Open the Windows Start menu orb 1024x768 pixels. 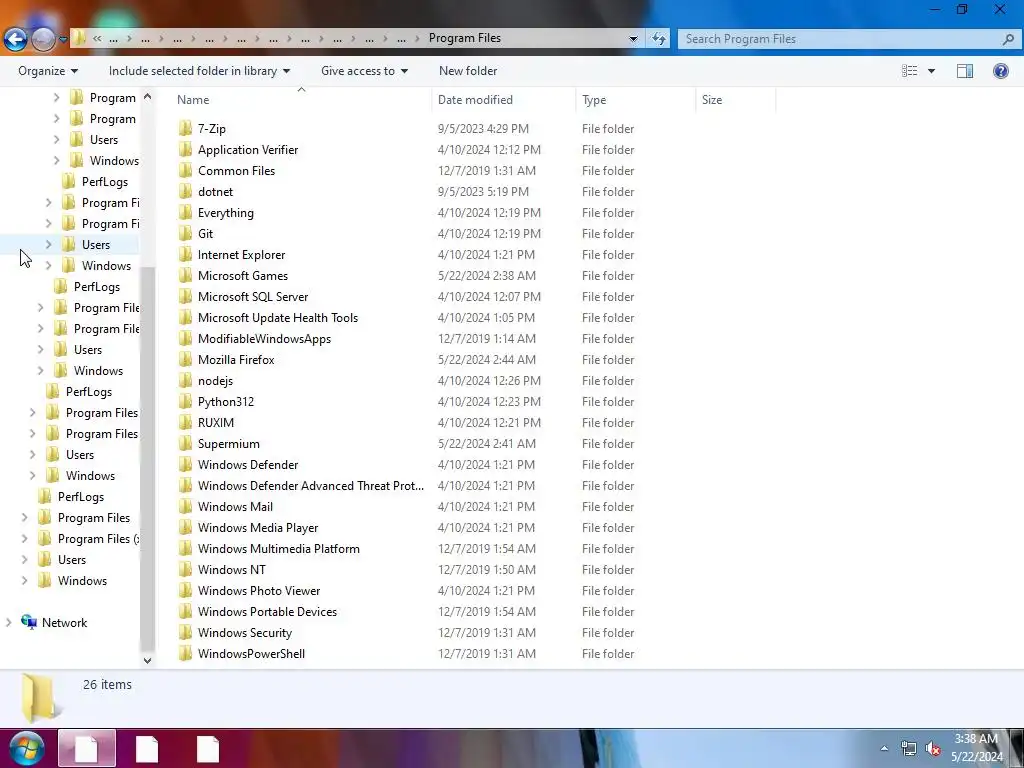[27, 748]
